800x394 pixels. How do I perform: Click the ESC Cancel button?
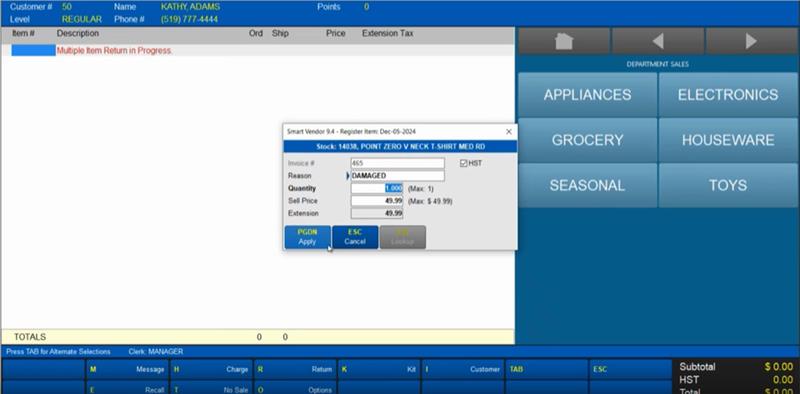pos(355,237)
